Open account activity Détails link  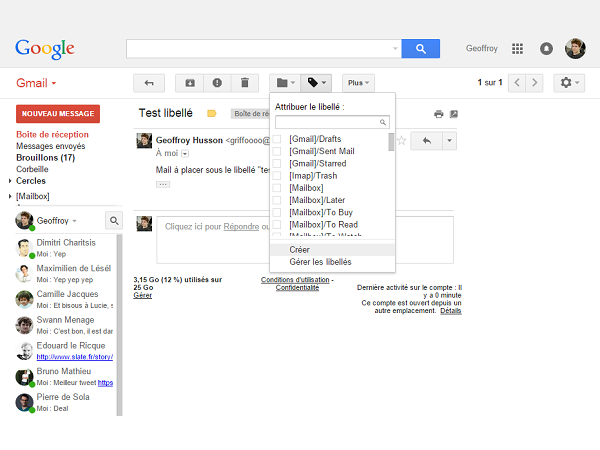coord(451,310)
